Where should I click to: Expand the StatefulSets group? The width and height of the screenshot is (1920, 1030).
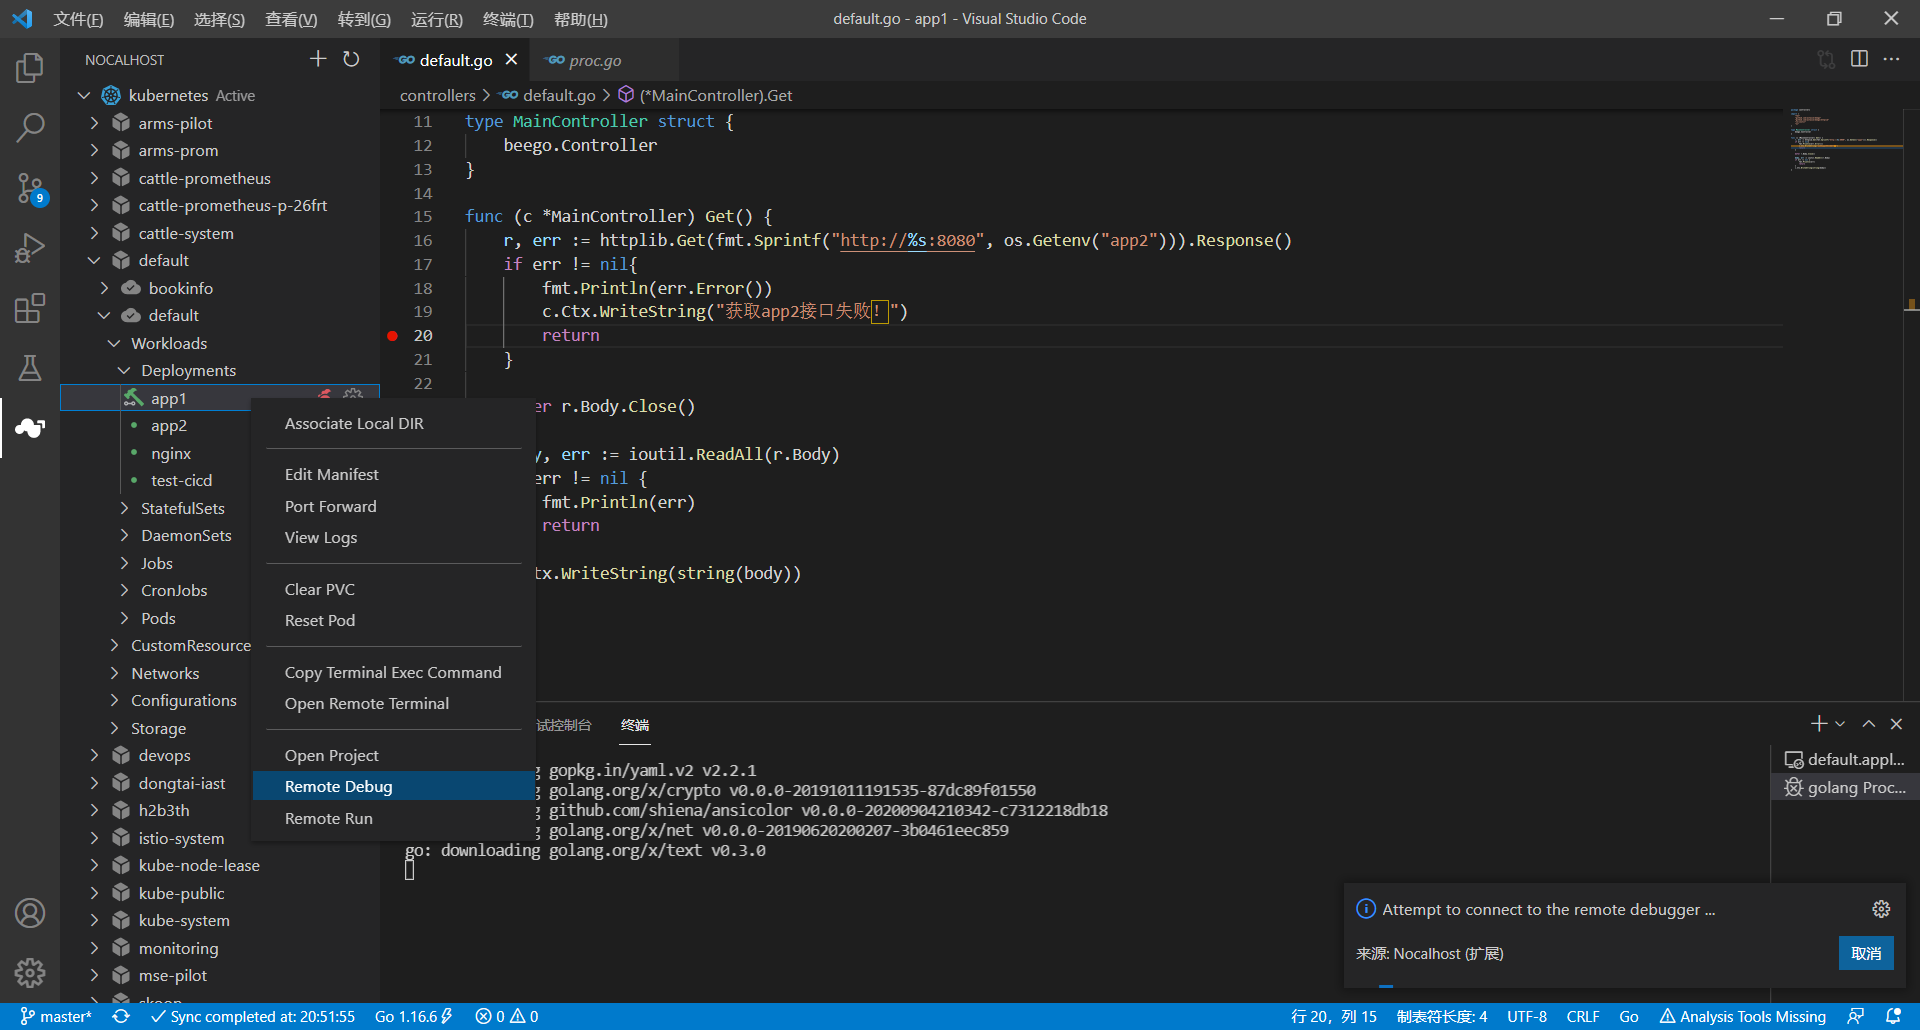click(x=124, y=508)
